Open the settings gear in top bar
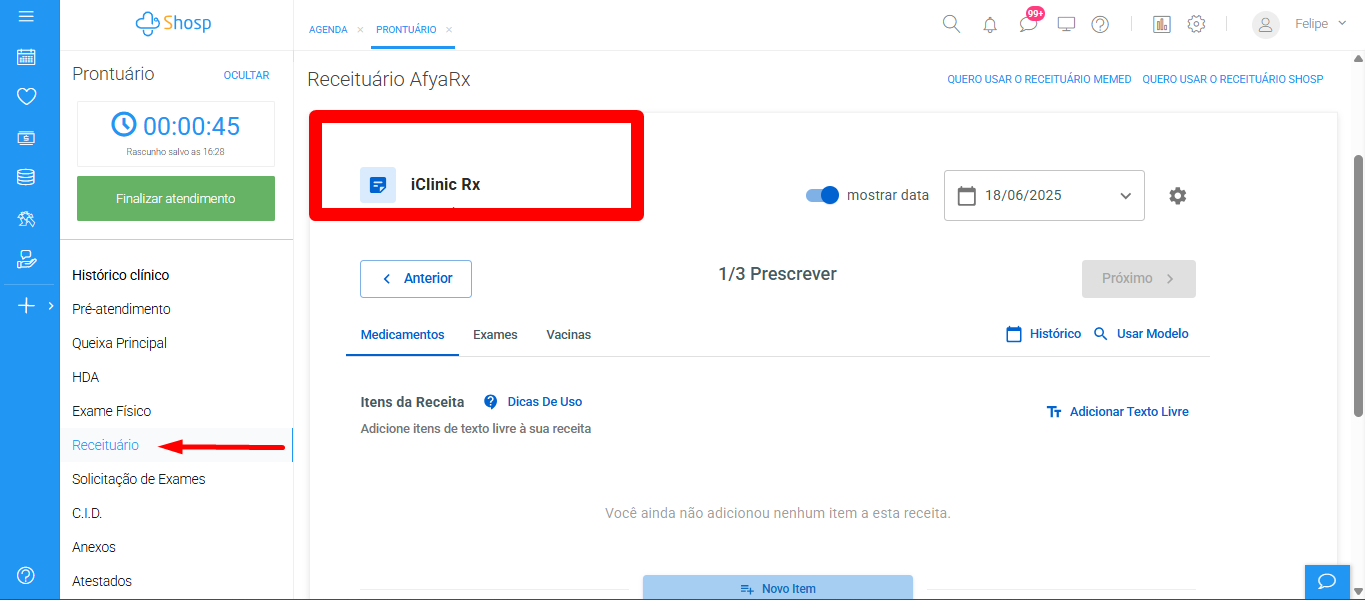 pos(1196,24)
